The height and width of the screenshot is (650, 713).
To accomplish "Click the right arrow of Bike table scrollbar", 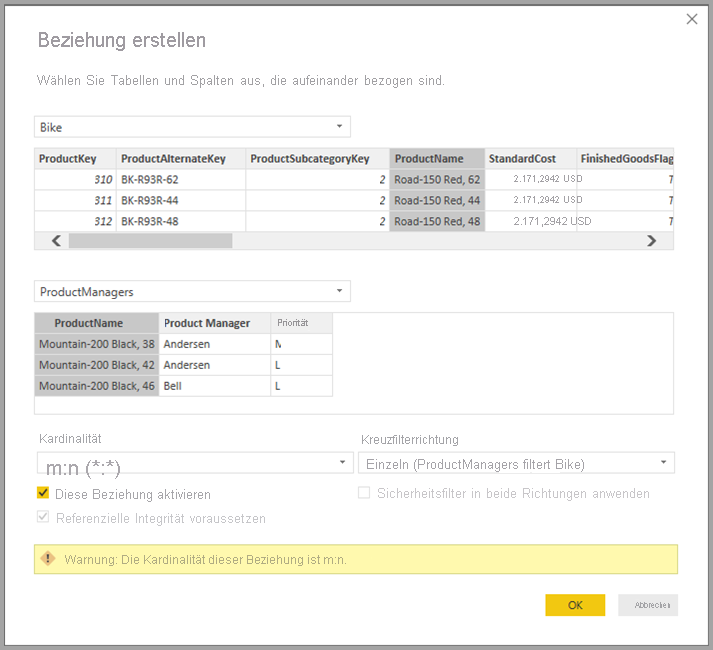I will tap(652, 241).
